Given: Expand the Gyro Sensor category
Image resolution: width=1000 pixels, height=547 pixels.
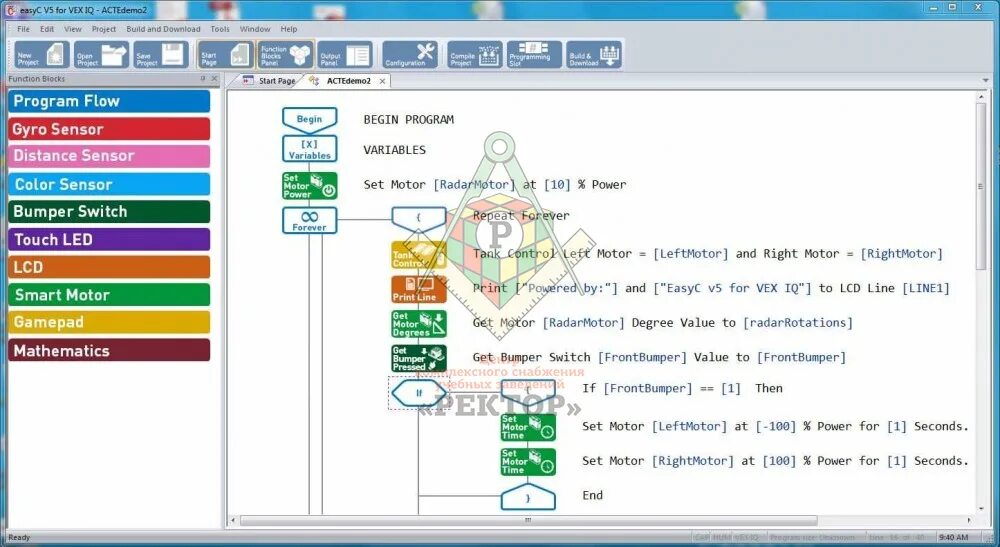Looking at the screenshot, I should coord(109,129).
